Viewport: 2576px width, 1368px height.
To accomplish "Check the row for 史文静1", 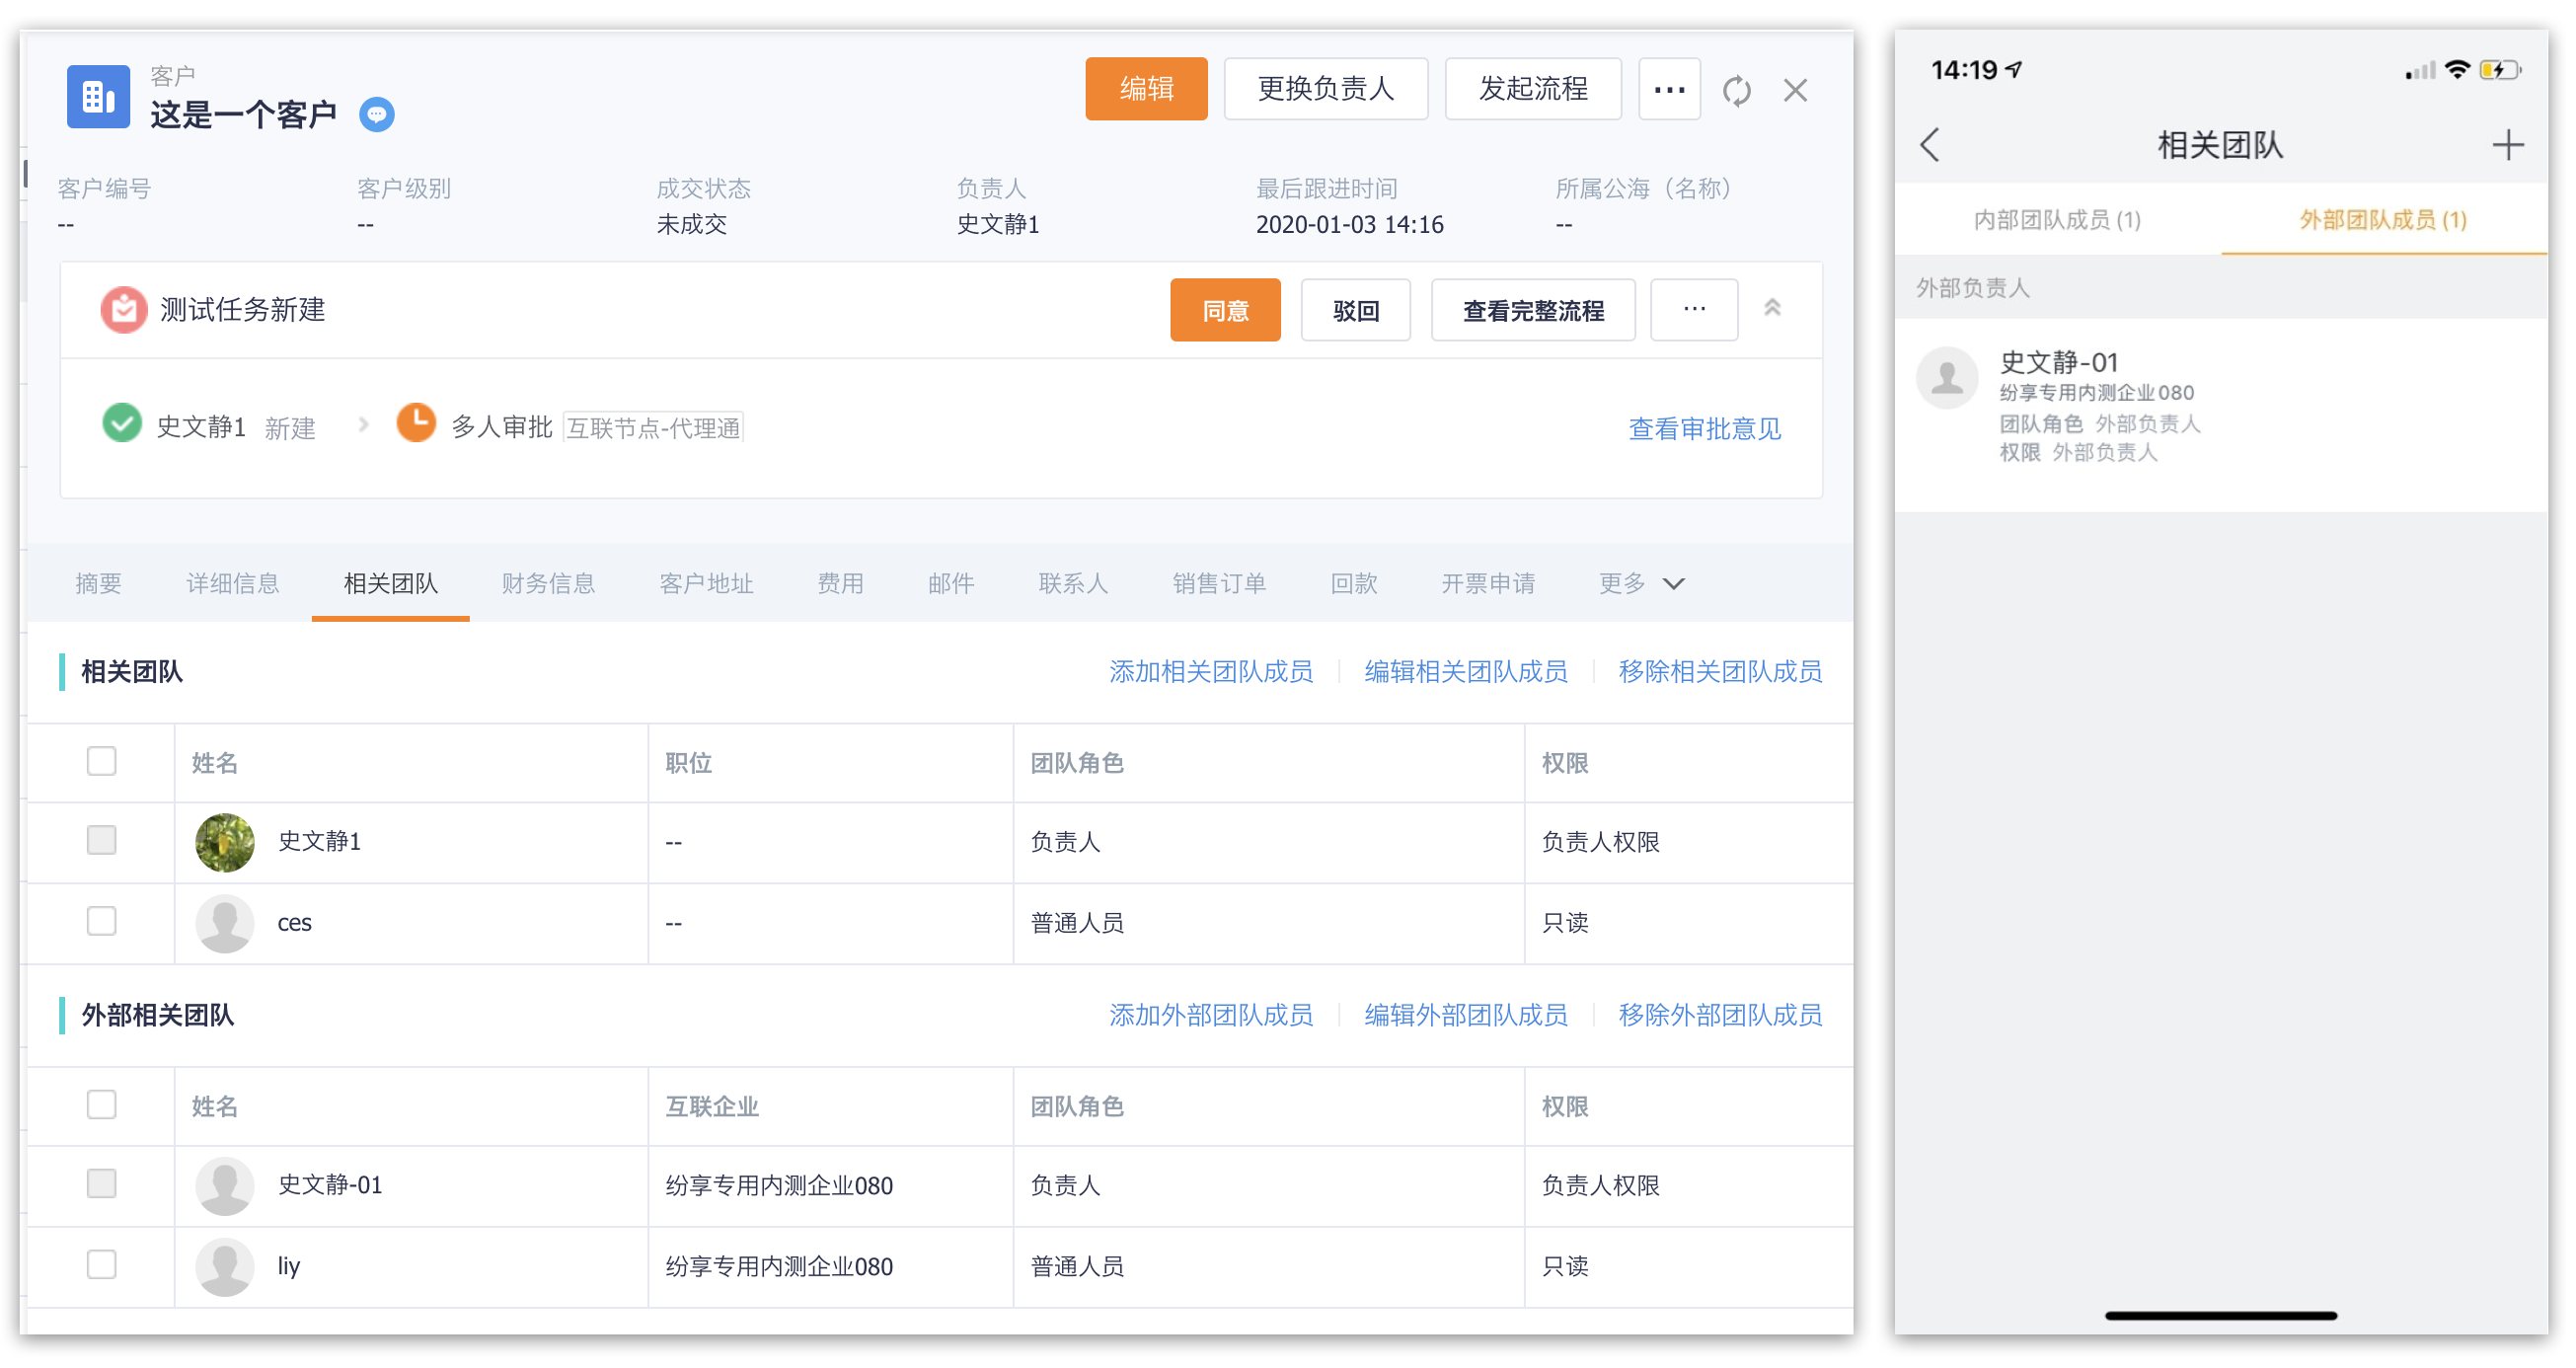I will click(101, 840).
